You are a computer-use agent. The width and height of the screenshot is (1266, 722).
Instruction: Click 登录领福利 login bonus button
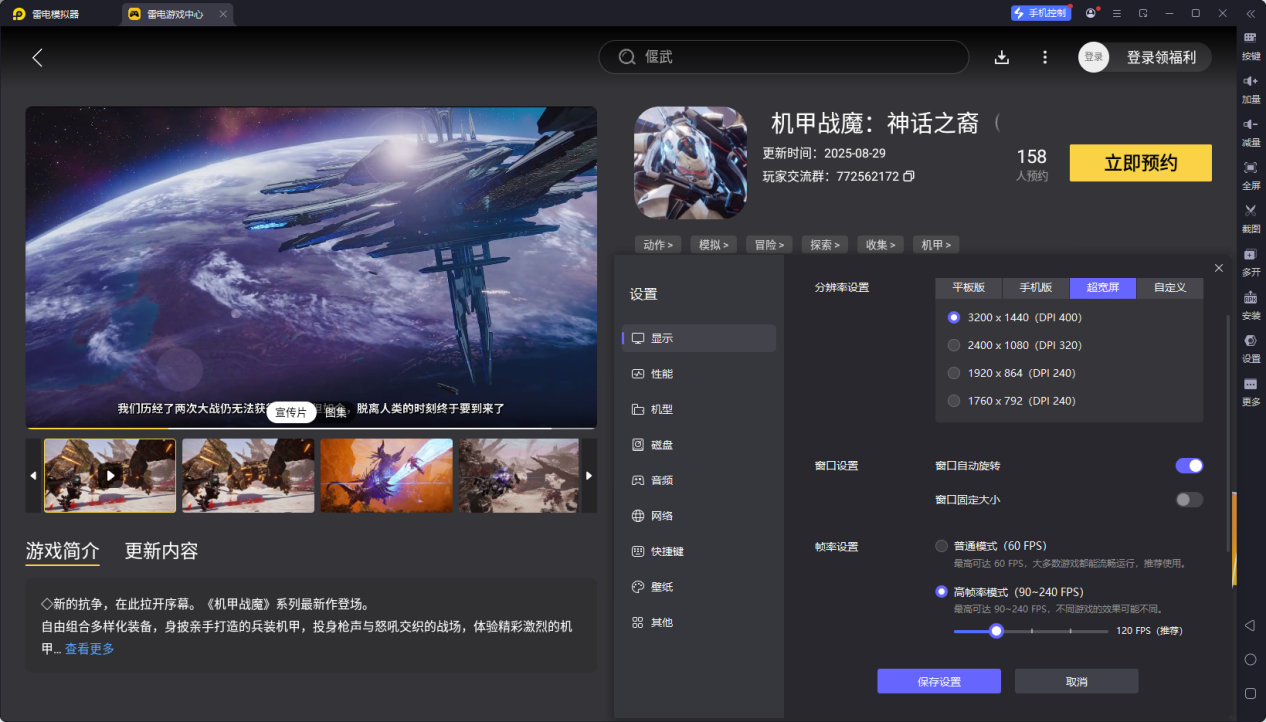(x=1161, y=57)
